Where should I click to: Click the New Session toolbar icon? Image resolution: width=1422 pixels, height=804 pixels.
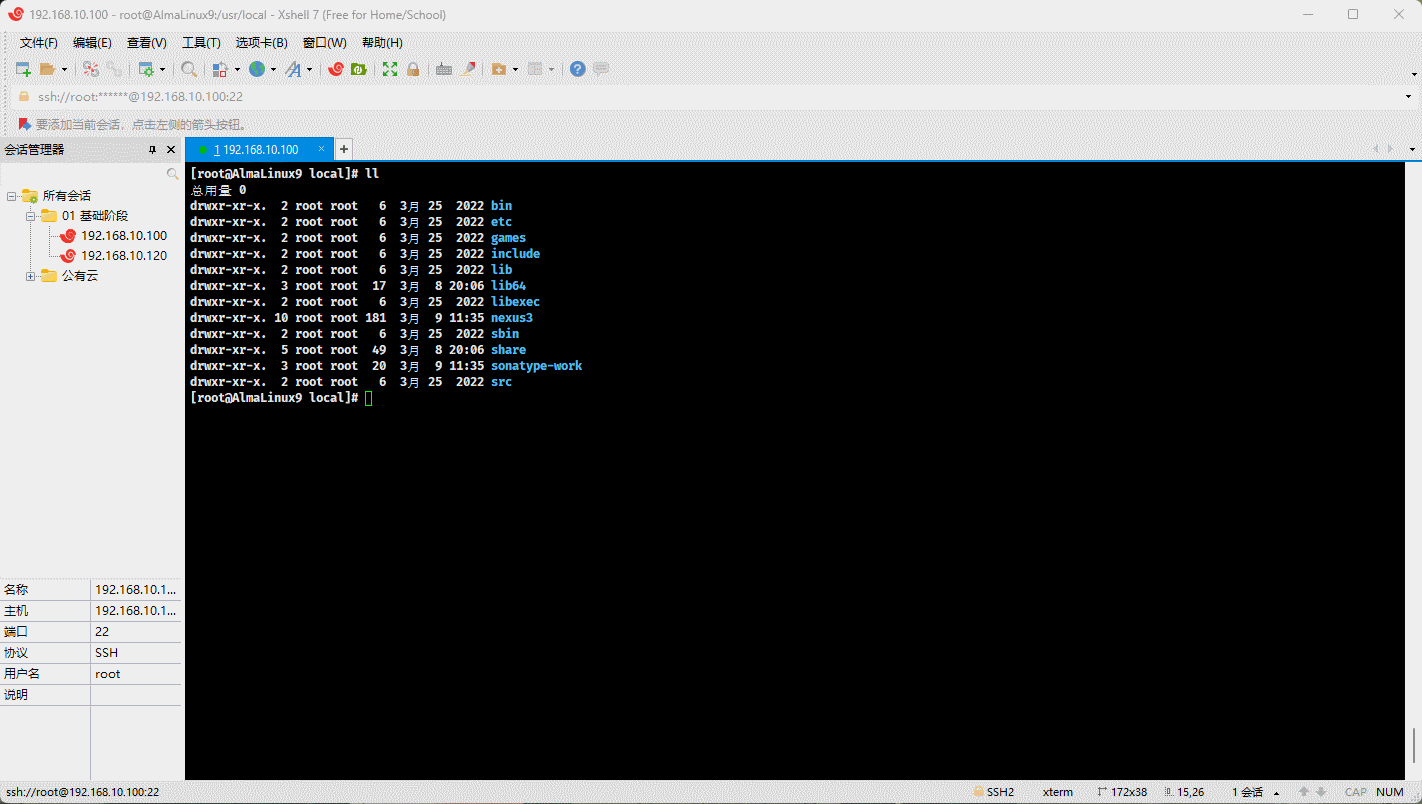coord(23,69)
